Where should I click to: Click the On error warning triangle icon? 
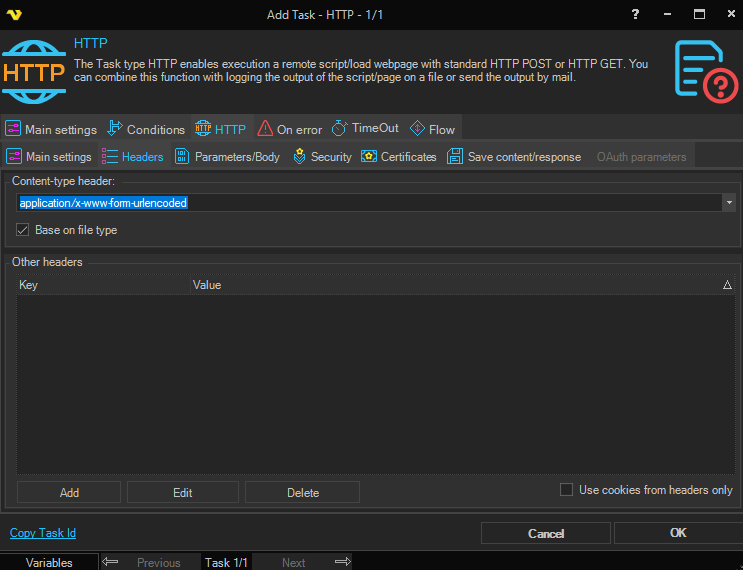pos(265,128)
